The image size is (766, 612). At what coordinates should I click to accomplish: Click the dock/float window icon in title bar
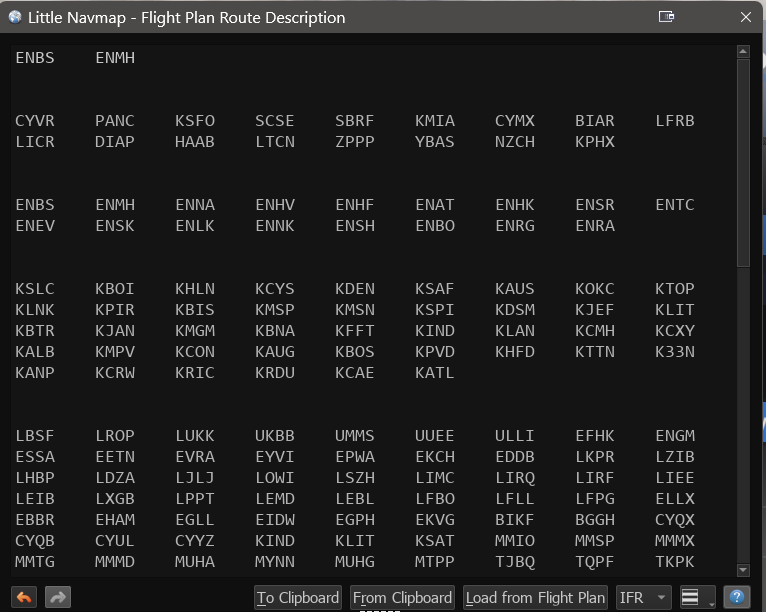click(x=666, y=17)
